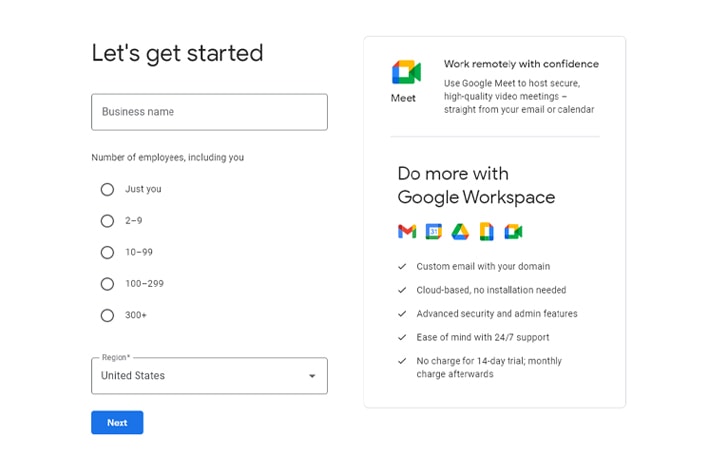Open the Region dropdown arrow
The width and height of the screenshot is (725, 458).
point(312,376)
